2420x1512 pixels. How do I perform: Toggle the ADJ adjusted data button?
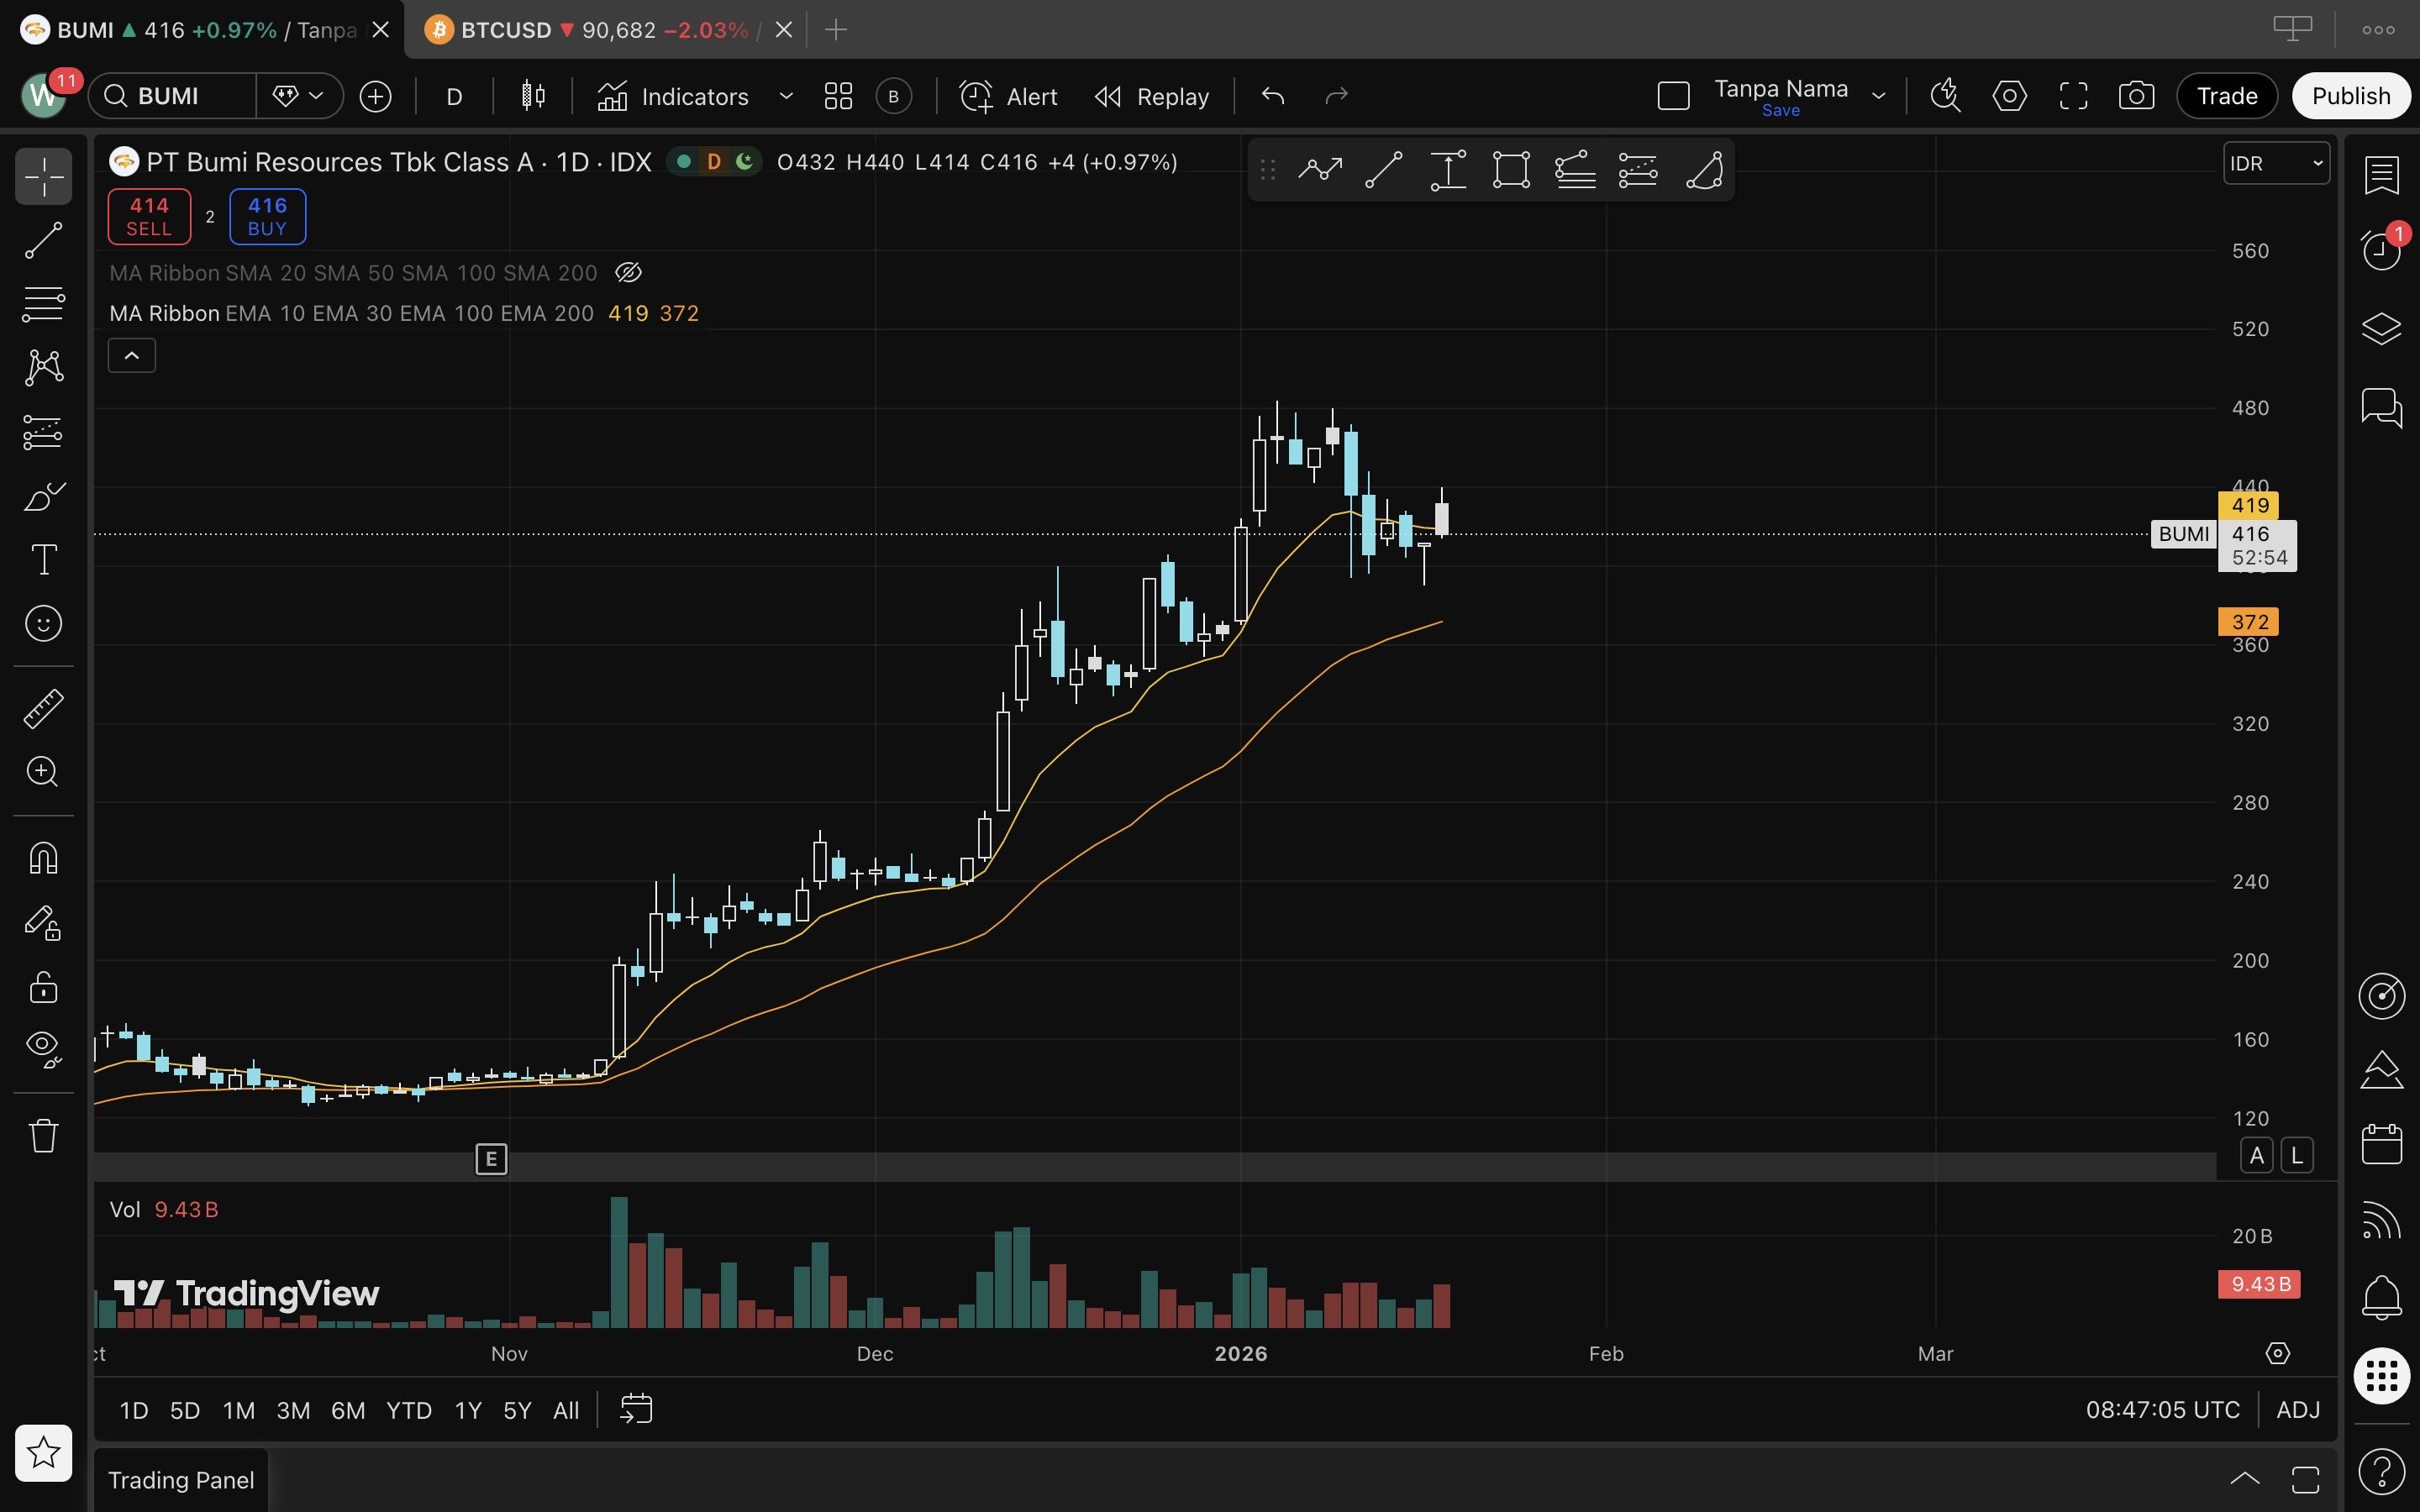pos(2297,1410)
